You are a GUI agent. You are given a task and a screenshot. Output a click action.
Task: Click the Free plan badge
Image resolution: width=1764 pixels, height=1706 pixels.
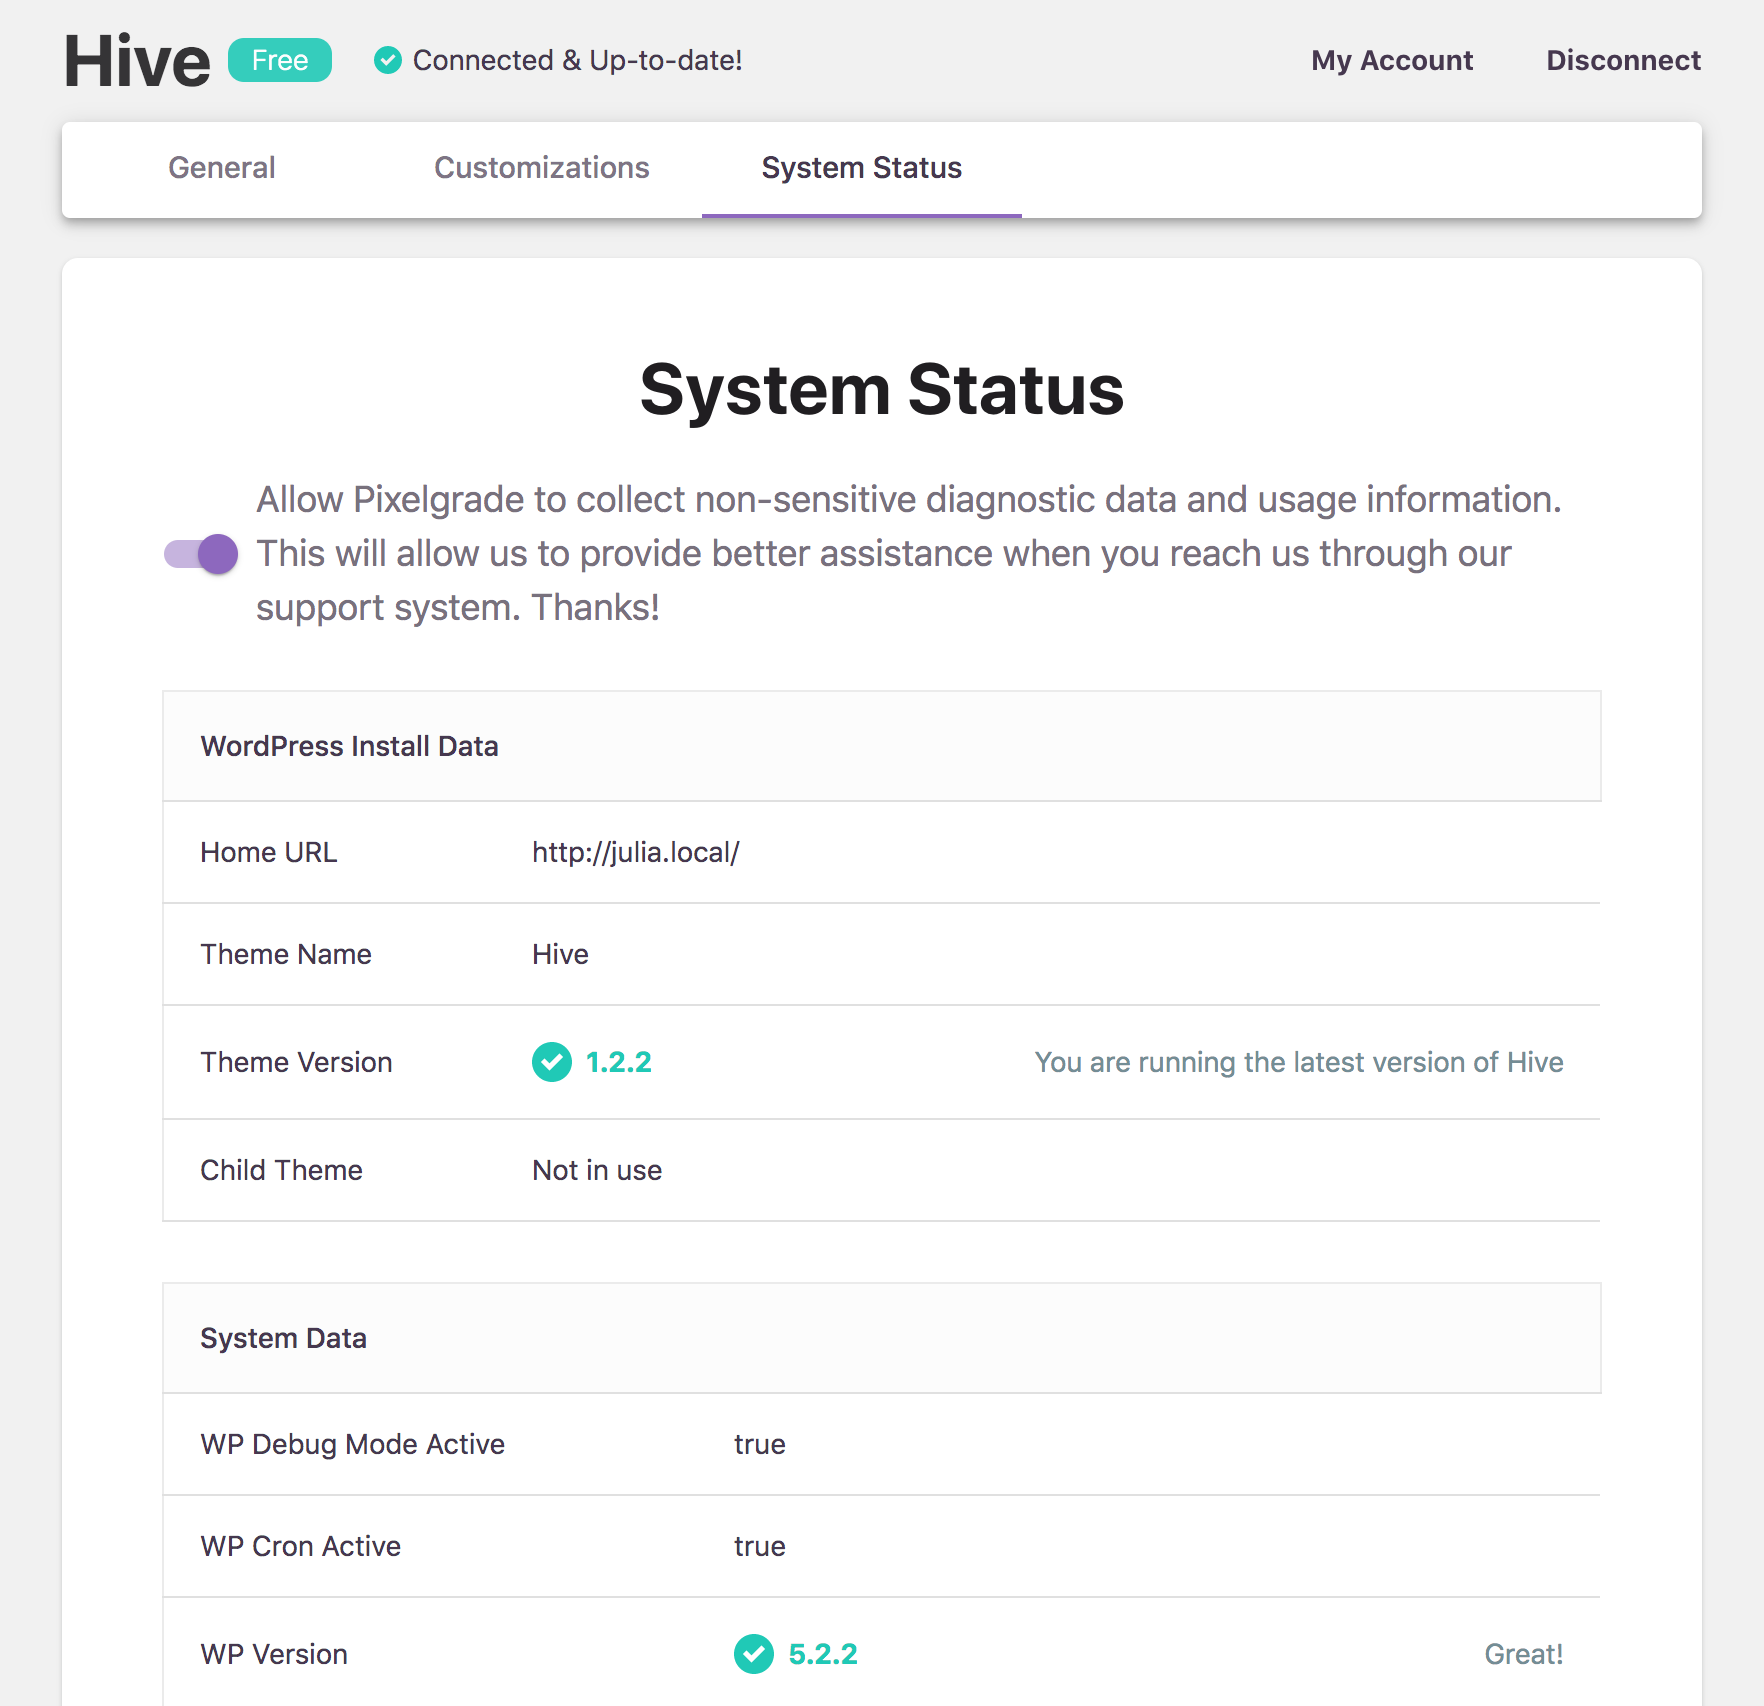pos(279,61)
